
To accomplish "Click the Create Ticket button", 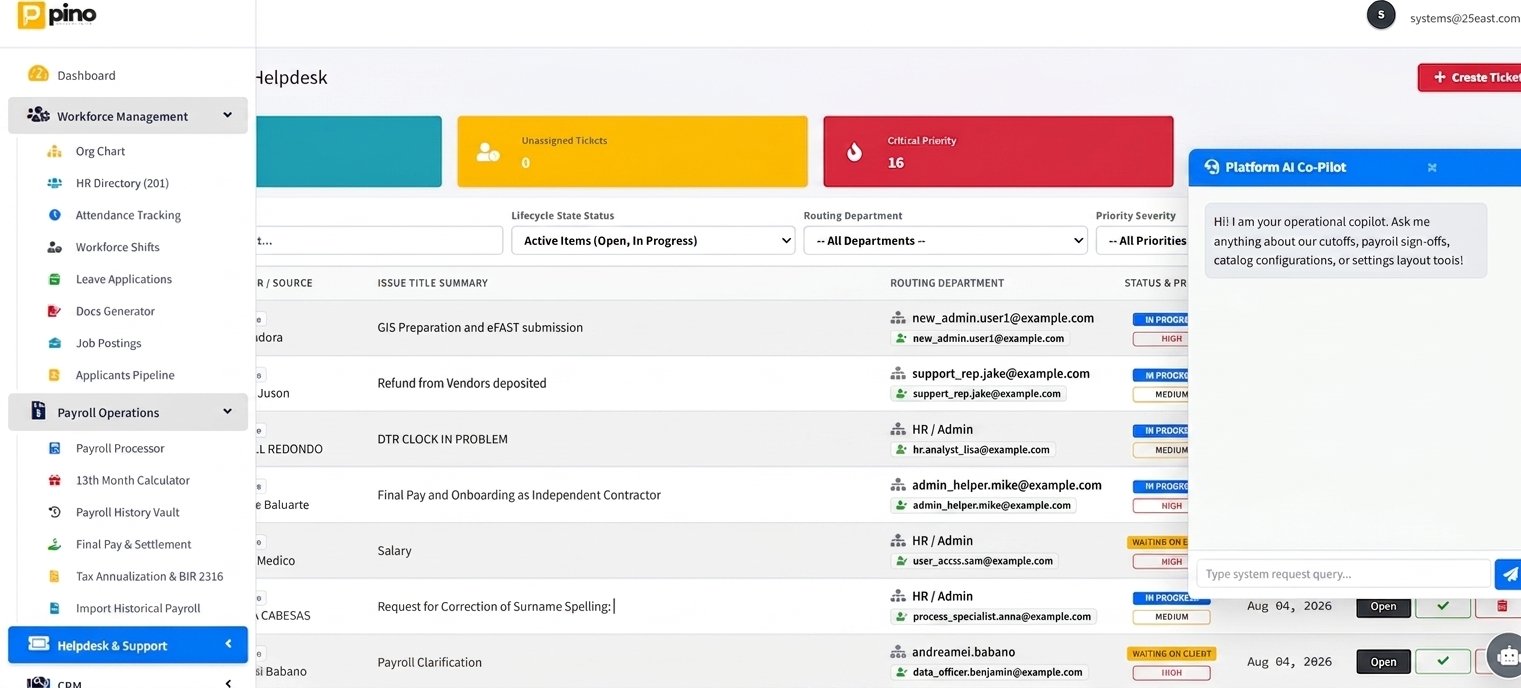I will 1470,77.
